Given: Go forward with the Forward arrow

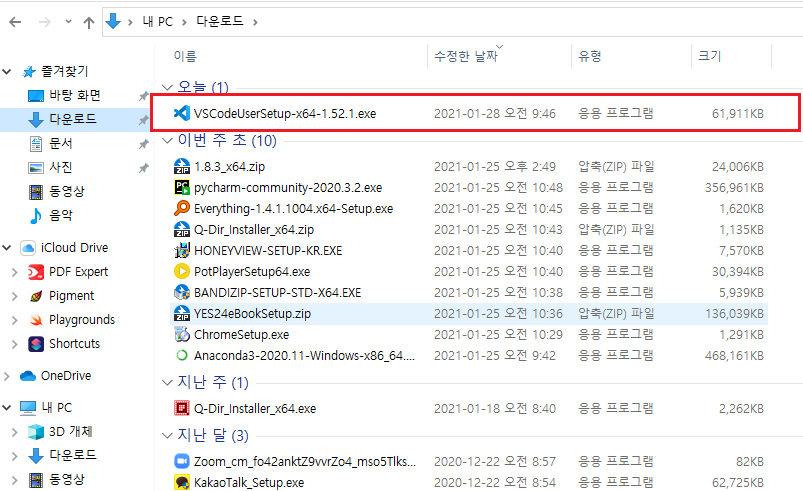Looking at the screenshot, I should coord(45,22).
